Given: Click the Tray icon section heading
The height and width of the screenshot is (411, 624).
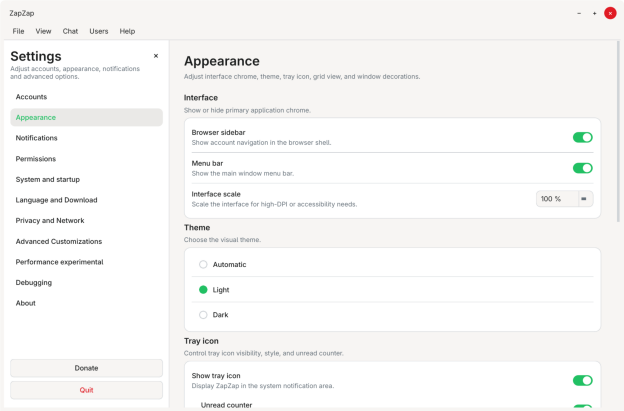Looking at the screenshot, I should (201, 341).
